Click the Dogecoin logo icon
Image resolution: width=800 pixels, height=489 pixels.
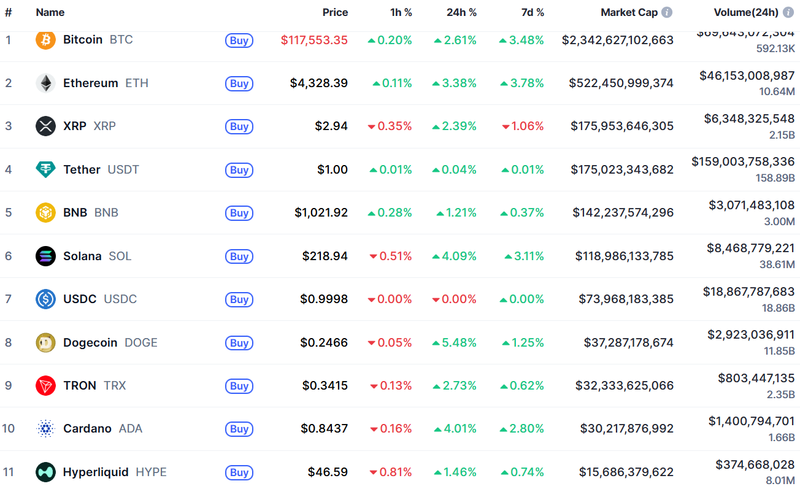46,342
